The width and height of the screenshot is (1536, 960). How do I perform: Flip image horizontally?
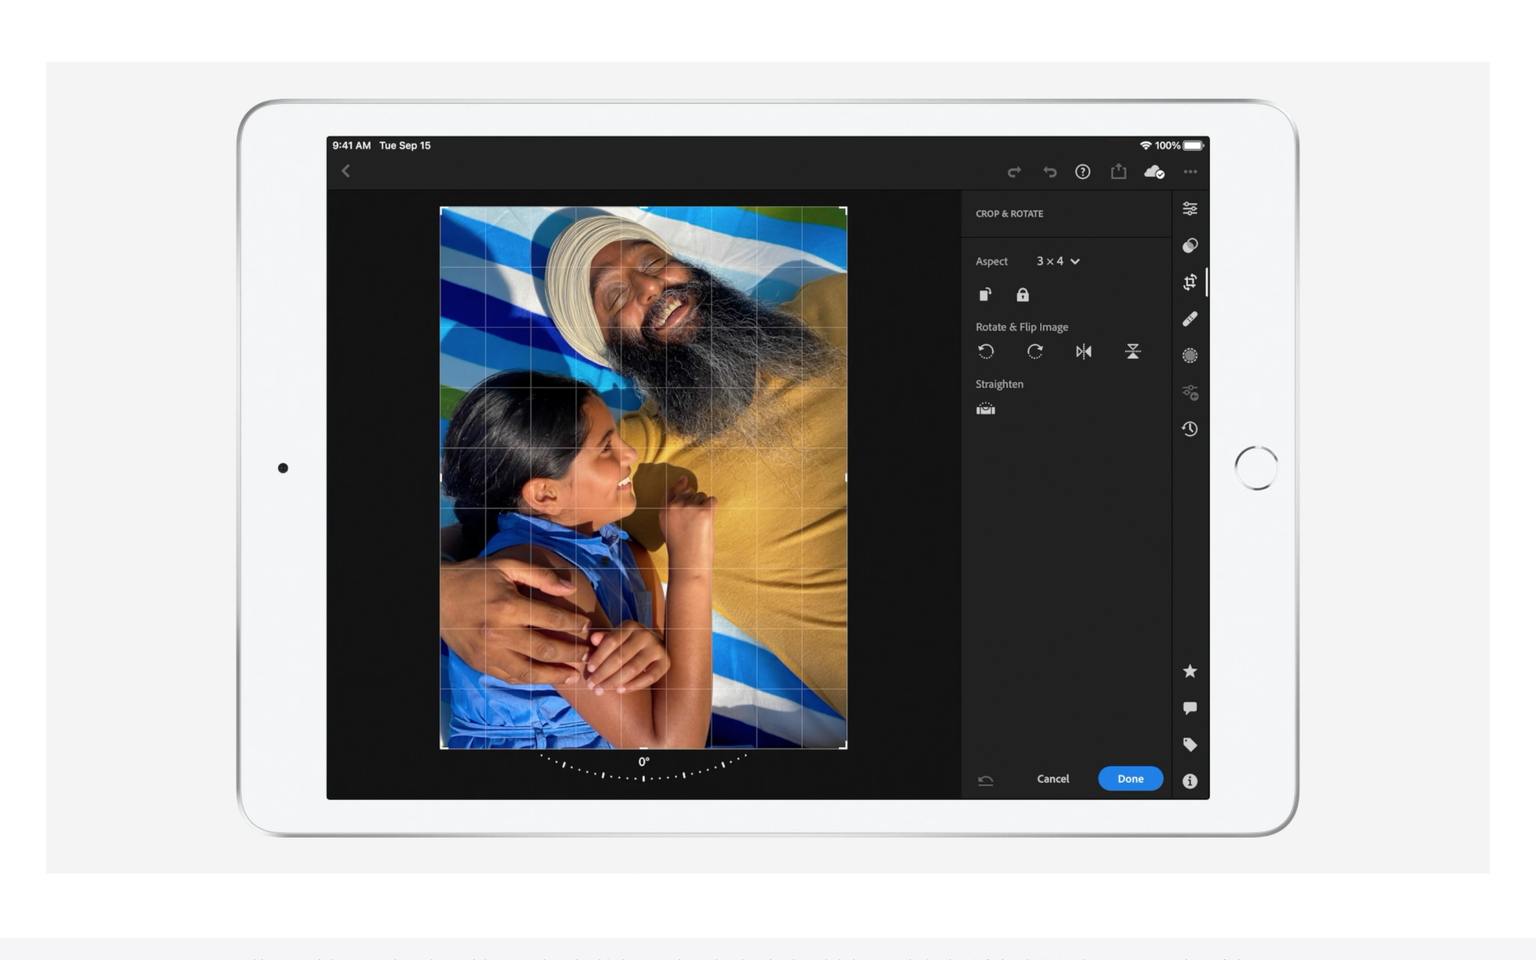[x=1083, y=351]
